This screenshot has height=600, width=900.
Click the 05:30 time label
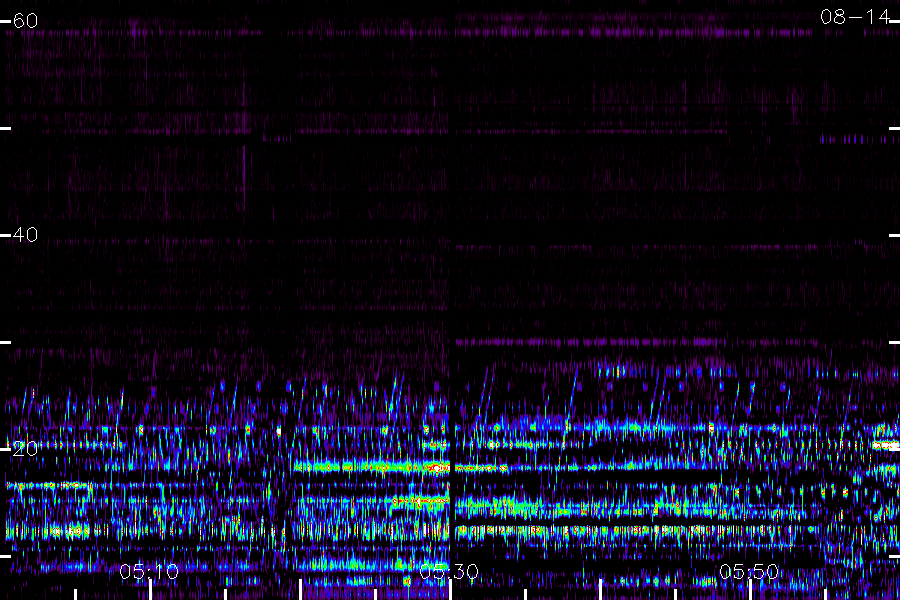(x=449, y=572)
